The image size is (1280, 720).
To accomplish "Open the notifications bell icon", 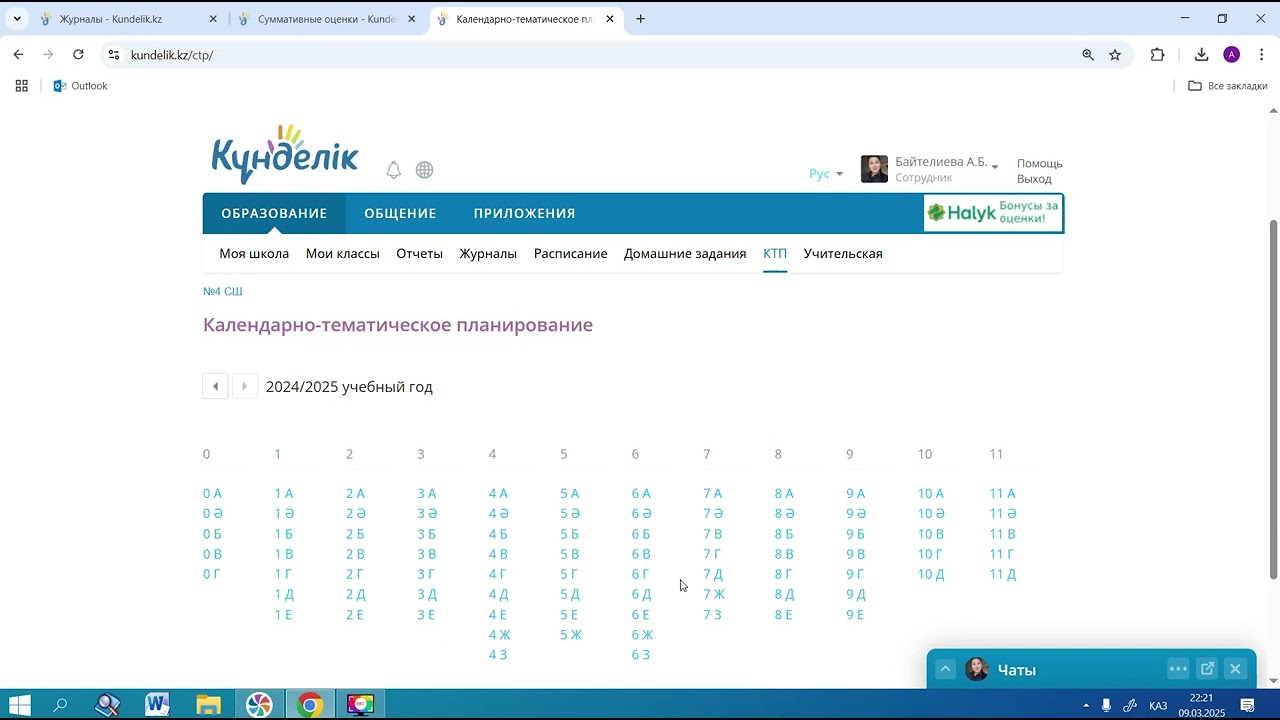I will click(393, 170).
